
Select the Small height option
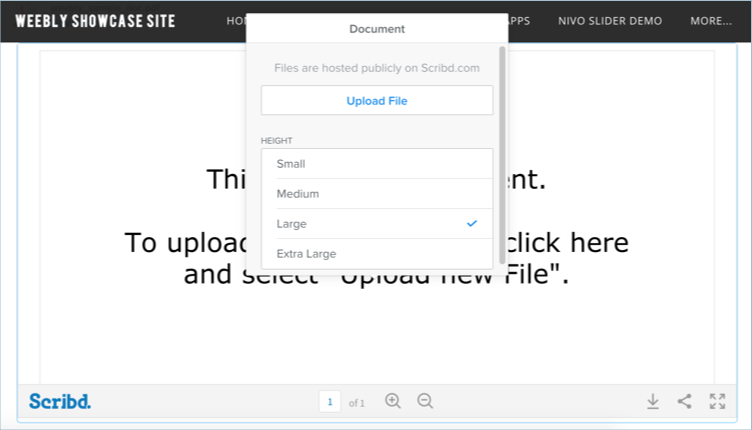pos(377,164)
